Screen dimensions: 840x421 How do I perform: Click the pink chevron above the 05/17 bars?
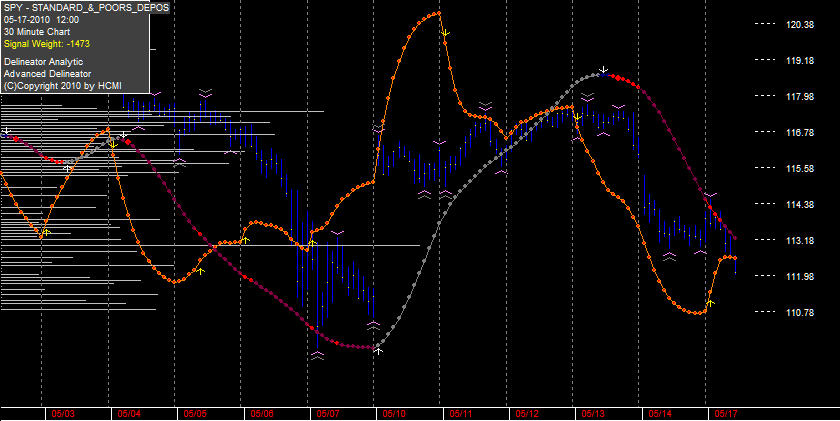710,194
